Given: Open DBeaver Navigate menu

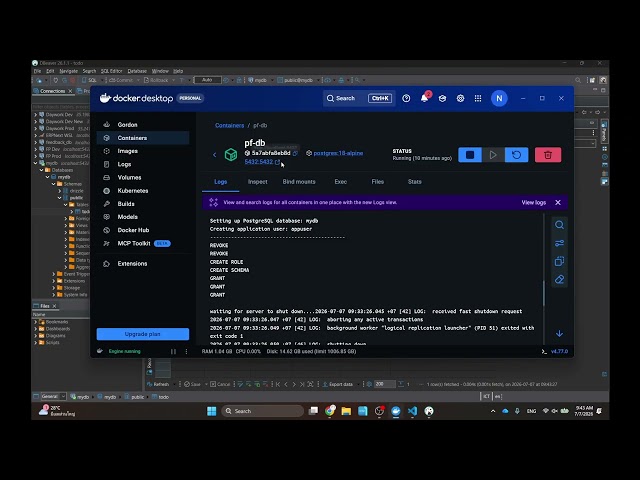Looking at the screenshot, I should 69,71.
